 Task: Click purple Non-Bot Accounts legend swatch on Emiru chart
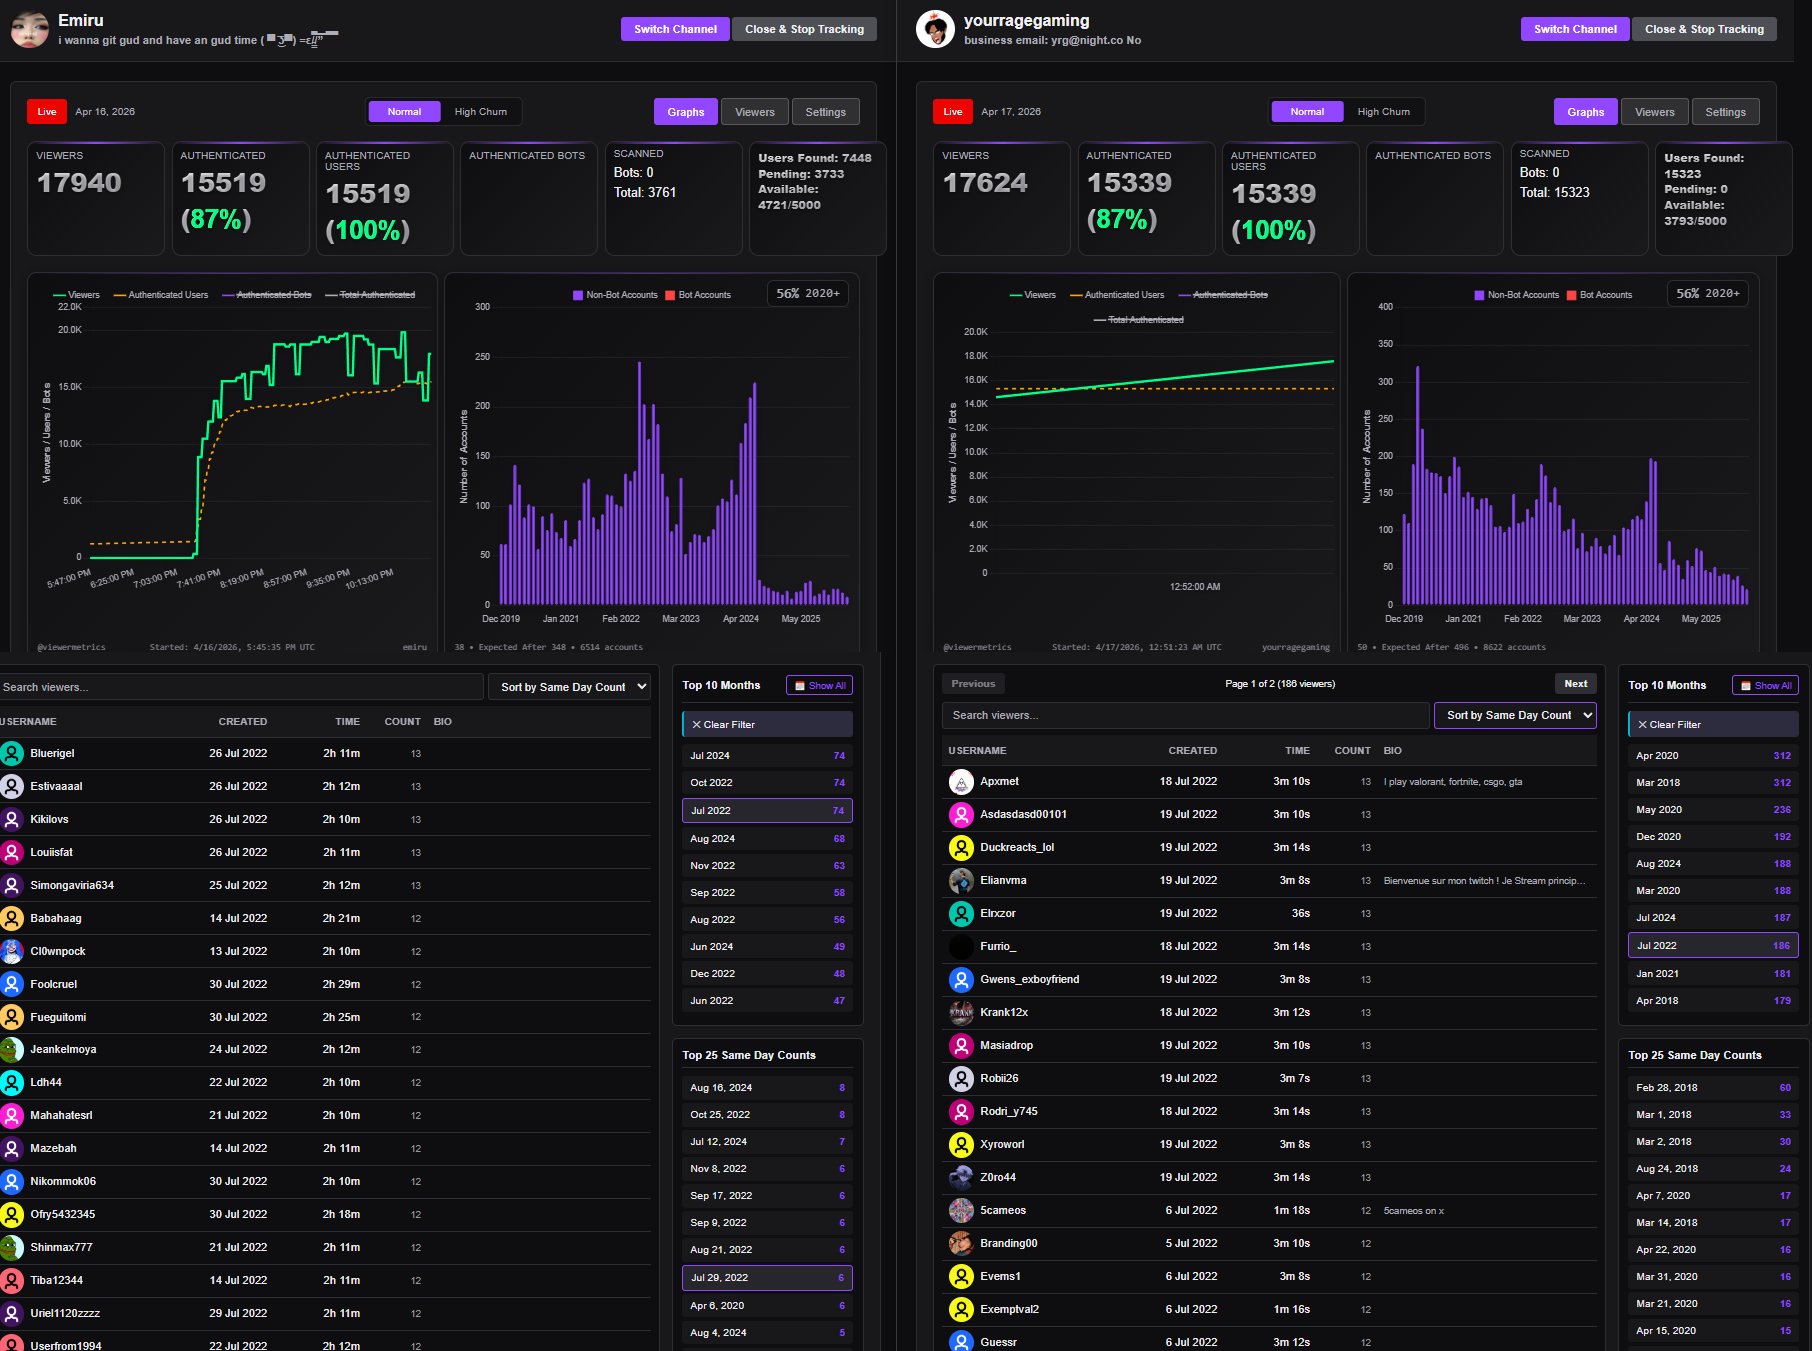point(578,295)
